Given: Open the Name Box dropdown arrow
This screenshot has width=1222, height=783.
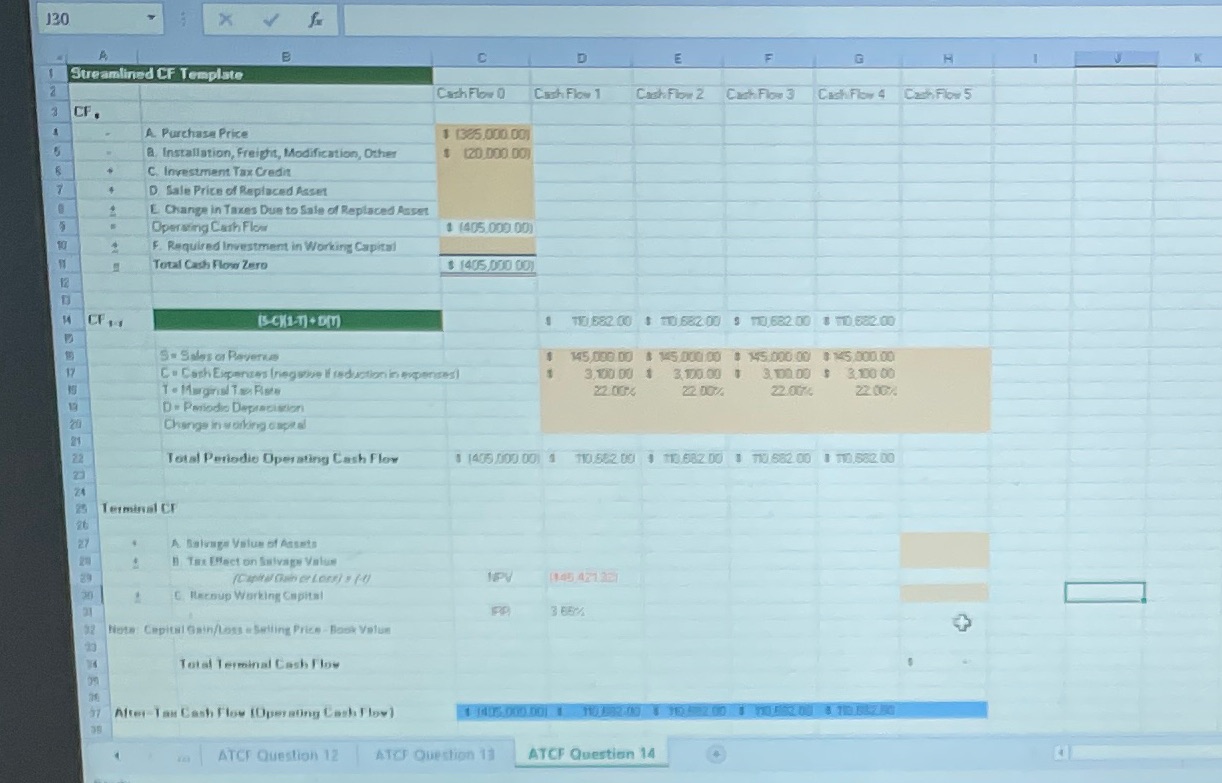Looking at the screenshot, I should (150, 18).
